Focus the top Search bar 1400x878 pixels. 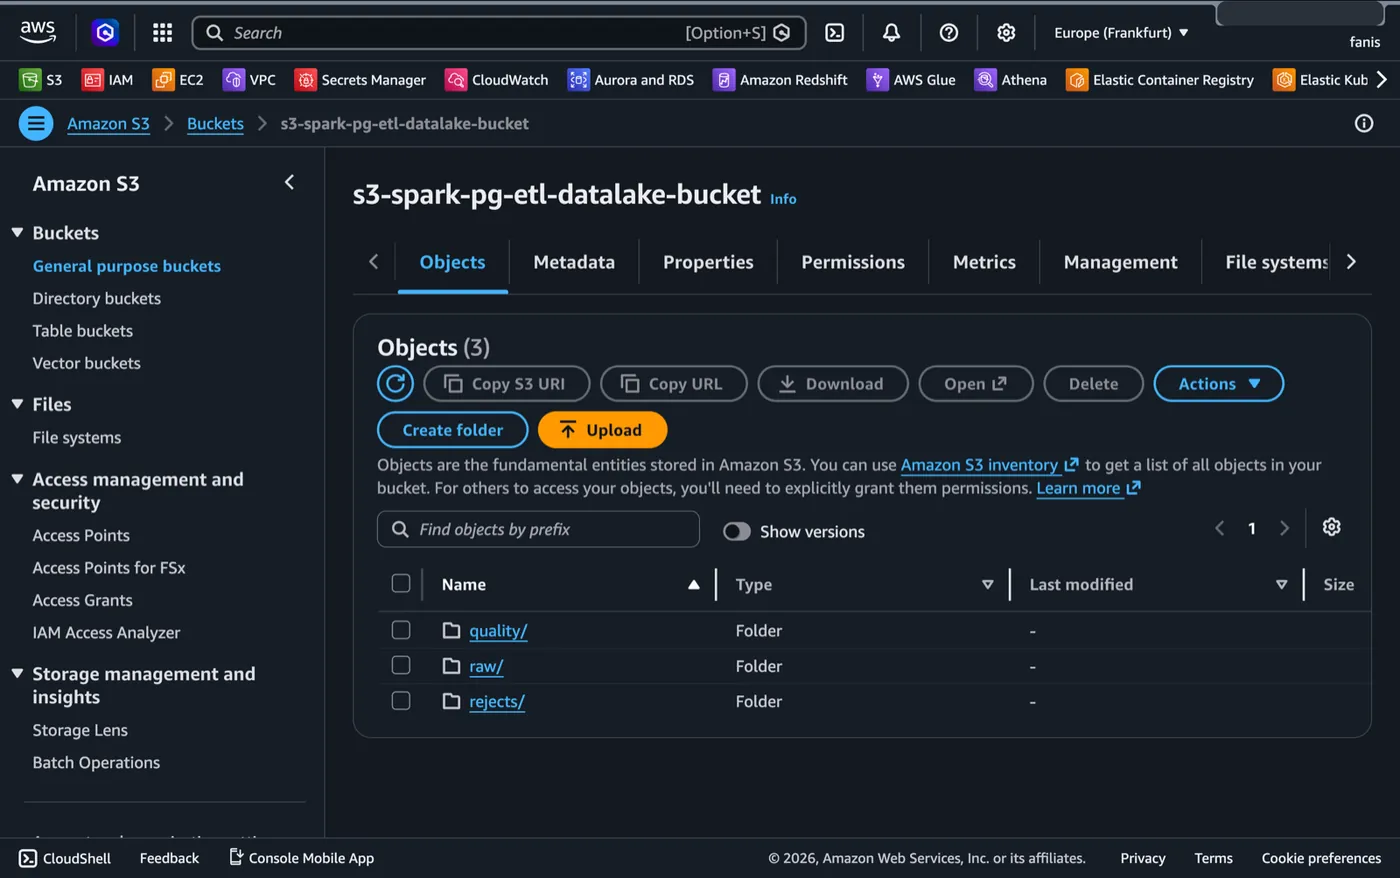point(499,32)
